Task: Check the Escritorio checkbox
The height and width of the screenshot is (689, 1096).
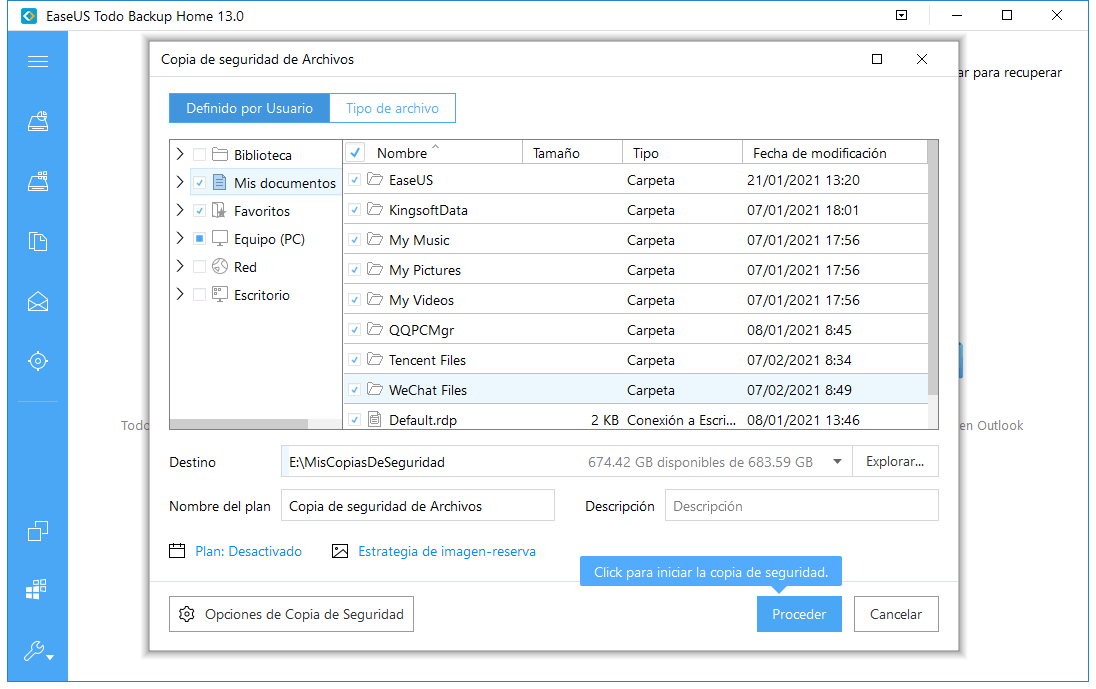Action: tap(199, 294)
